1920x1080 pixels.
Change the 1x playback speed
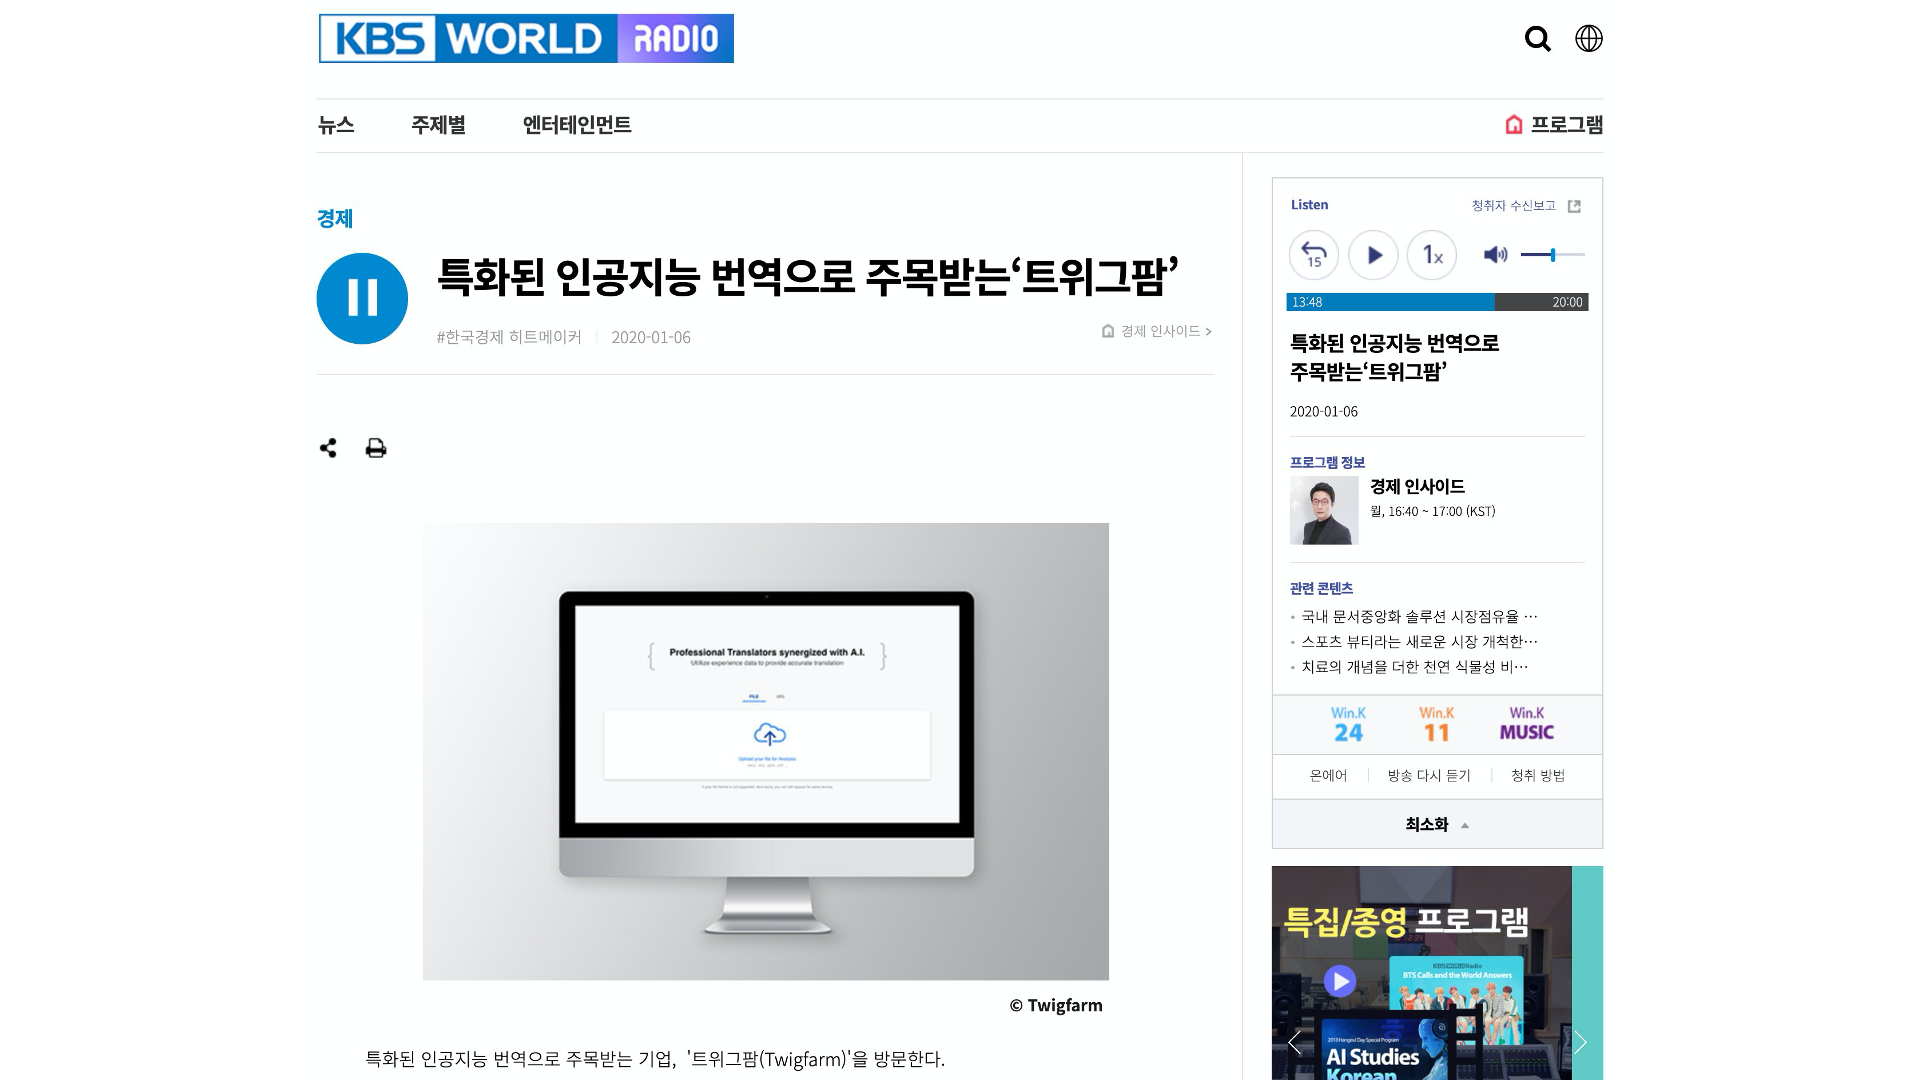[1432, 255]
